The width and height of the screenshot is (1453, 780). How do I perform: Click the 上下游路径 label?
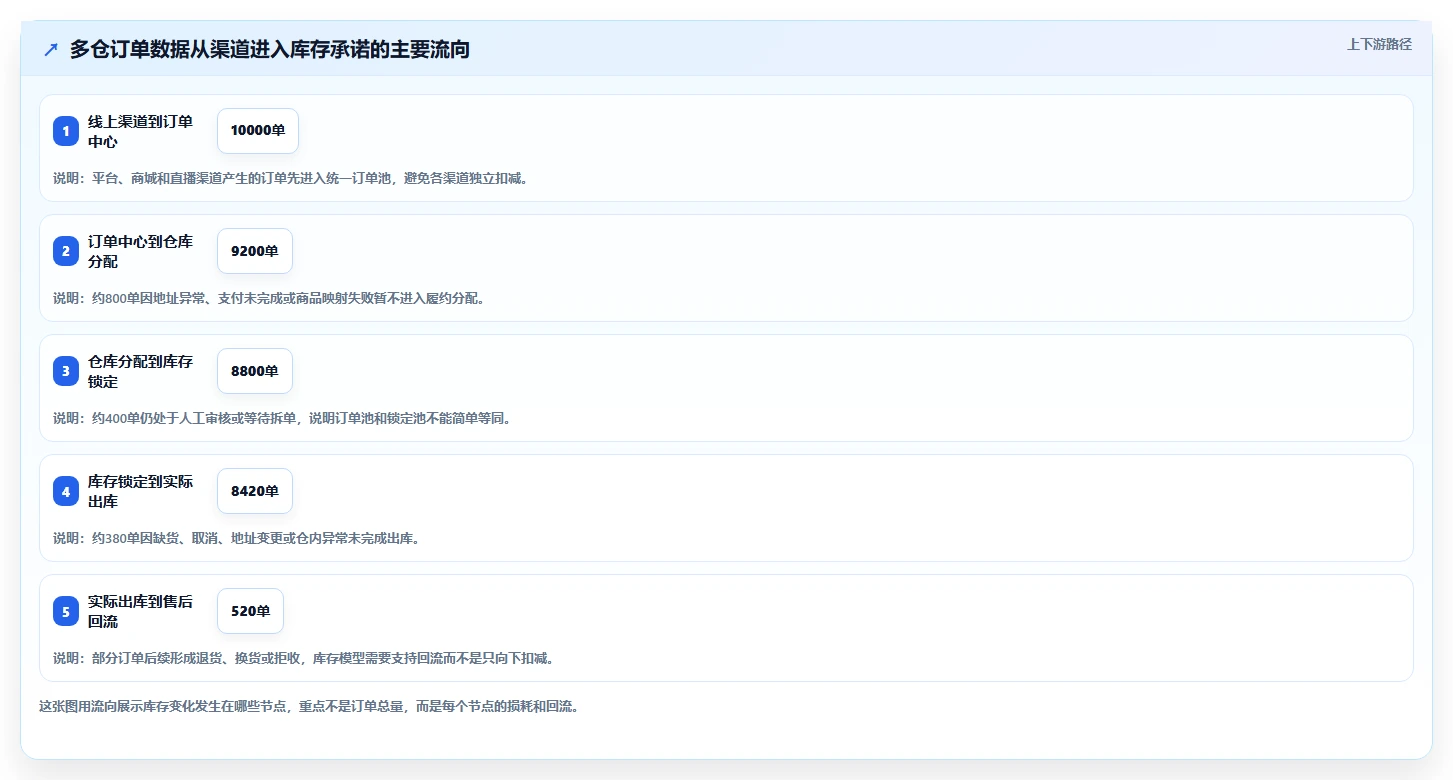[1379, 44]
